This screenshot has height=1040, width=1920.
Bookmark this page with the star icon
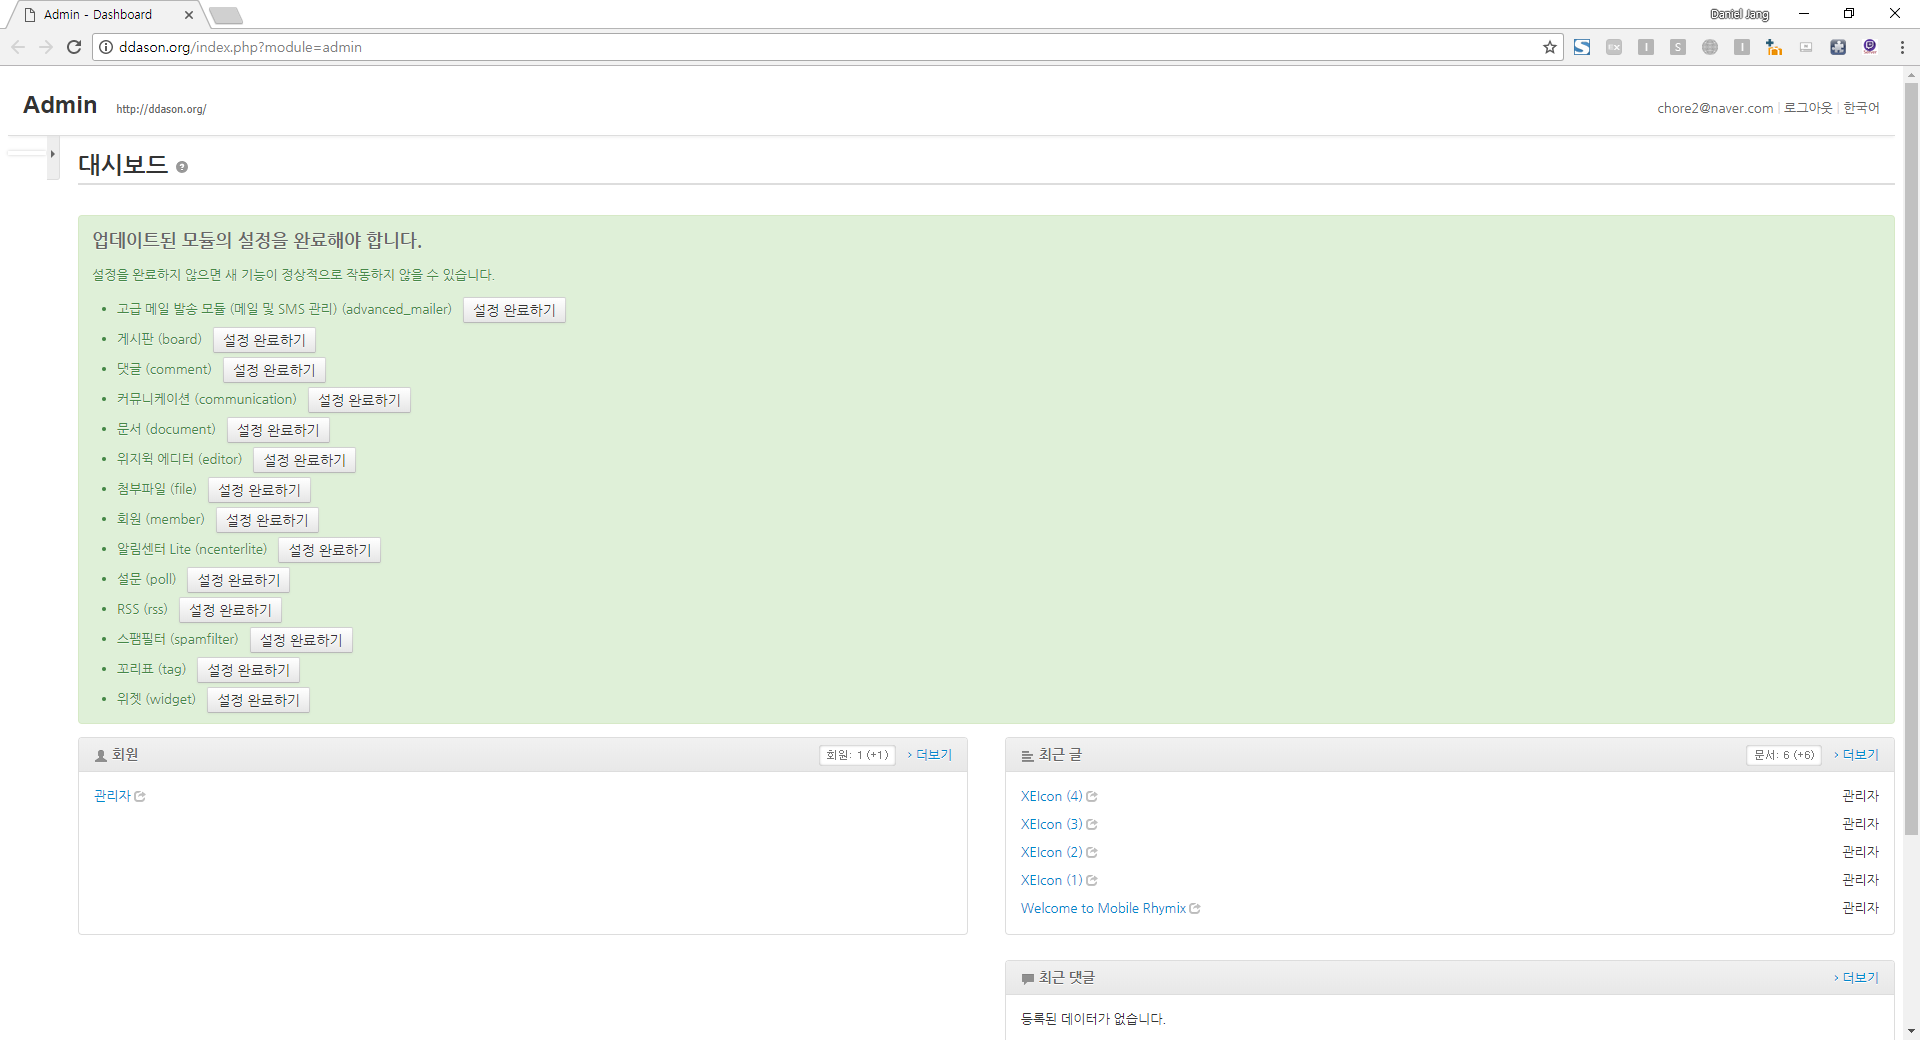(1550, 47)
